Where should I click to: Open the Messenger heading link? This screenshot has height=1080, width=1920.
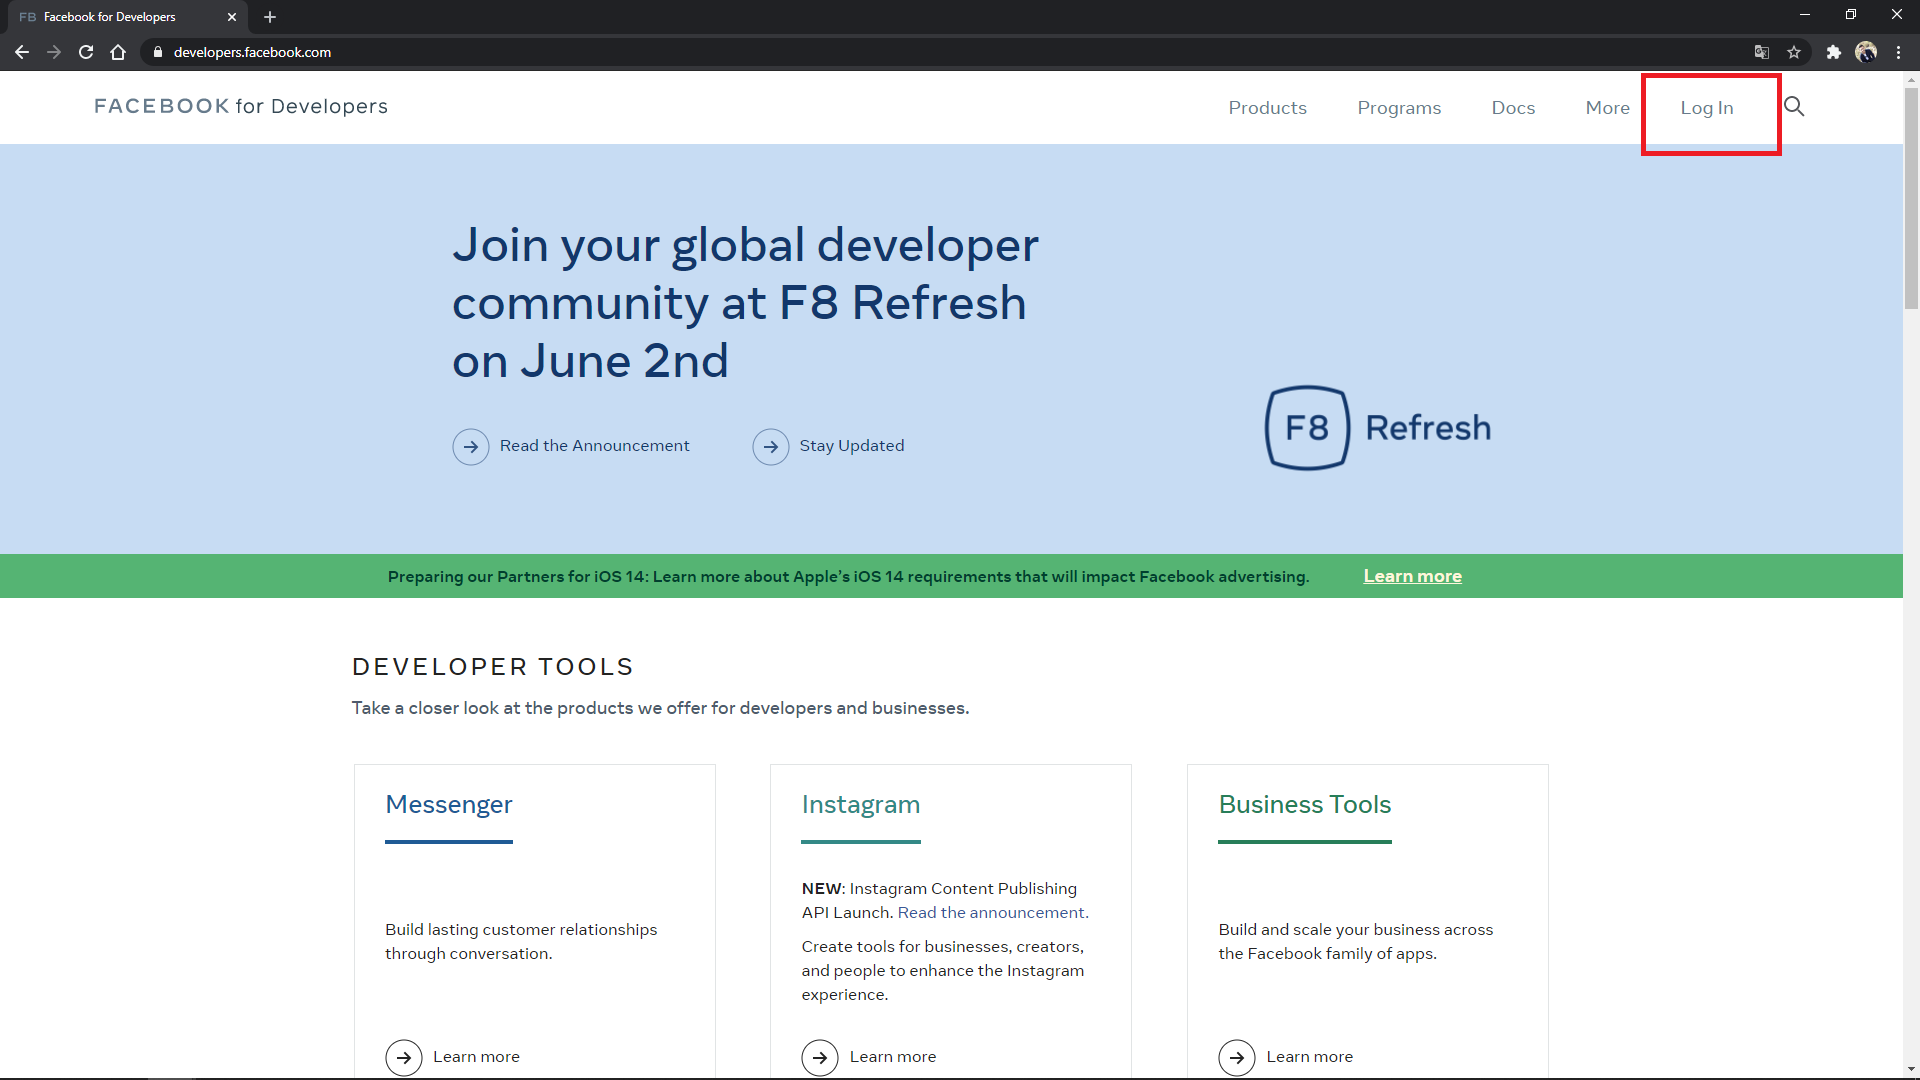(448, 805)
